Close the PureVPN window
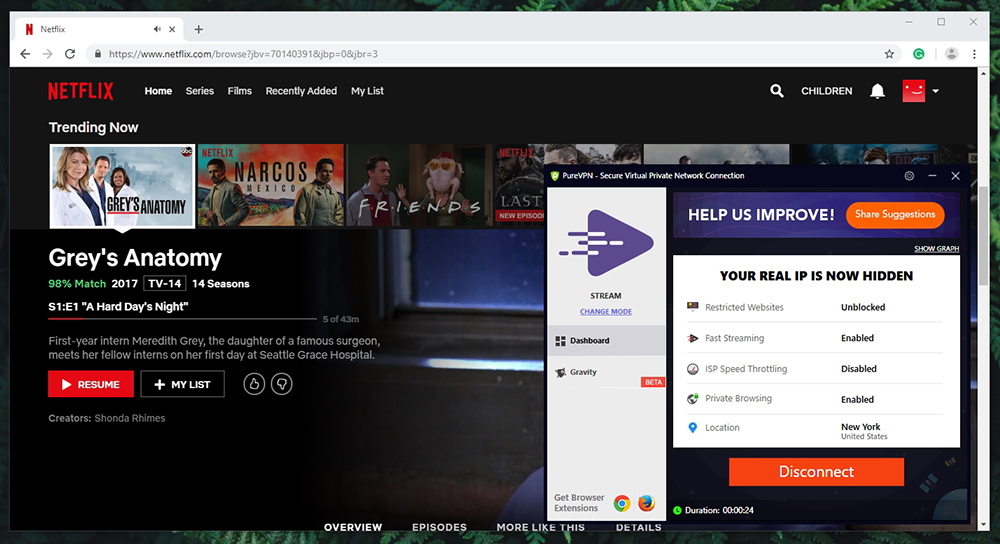Image resolution: width=1000 pixels, height=544 pixels. coord(955,176)
